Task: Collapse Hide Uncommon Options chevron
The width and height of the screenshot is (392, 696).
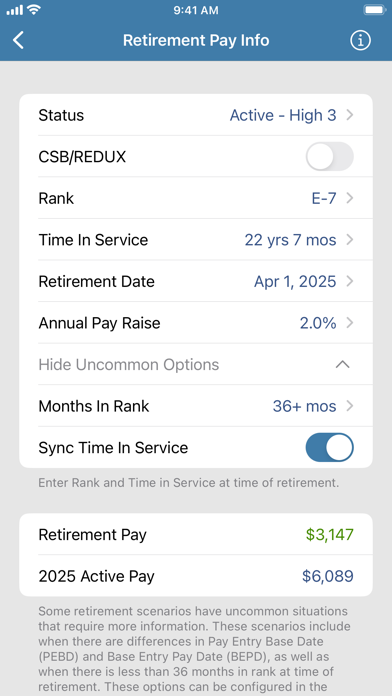Action: pos(342,364)
